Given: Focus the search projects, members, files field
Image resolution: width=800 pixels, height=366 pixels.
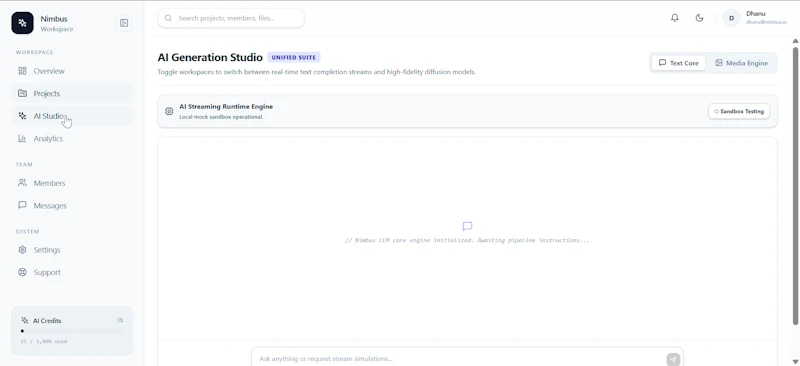Looking at the screenshot, I should pyautogui.click(x=231, y=18).
